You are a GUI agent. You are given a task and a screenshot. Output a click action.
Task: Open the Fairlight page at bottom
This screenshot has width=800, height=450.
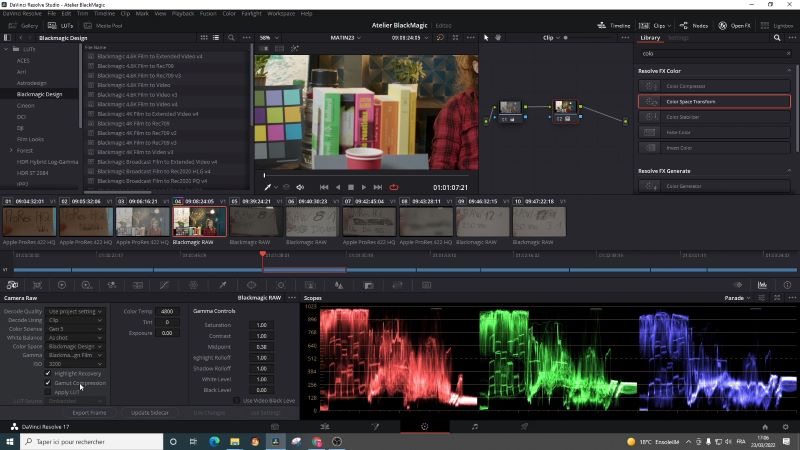[474, 427]
